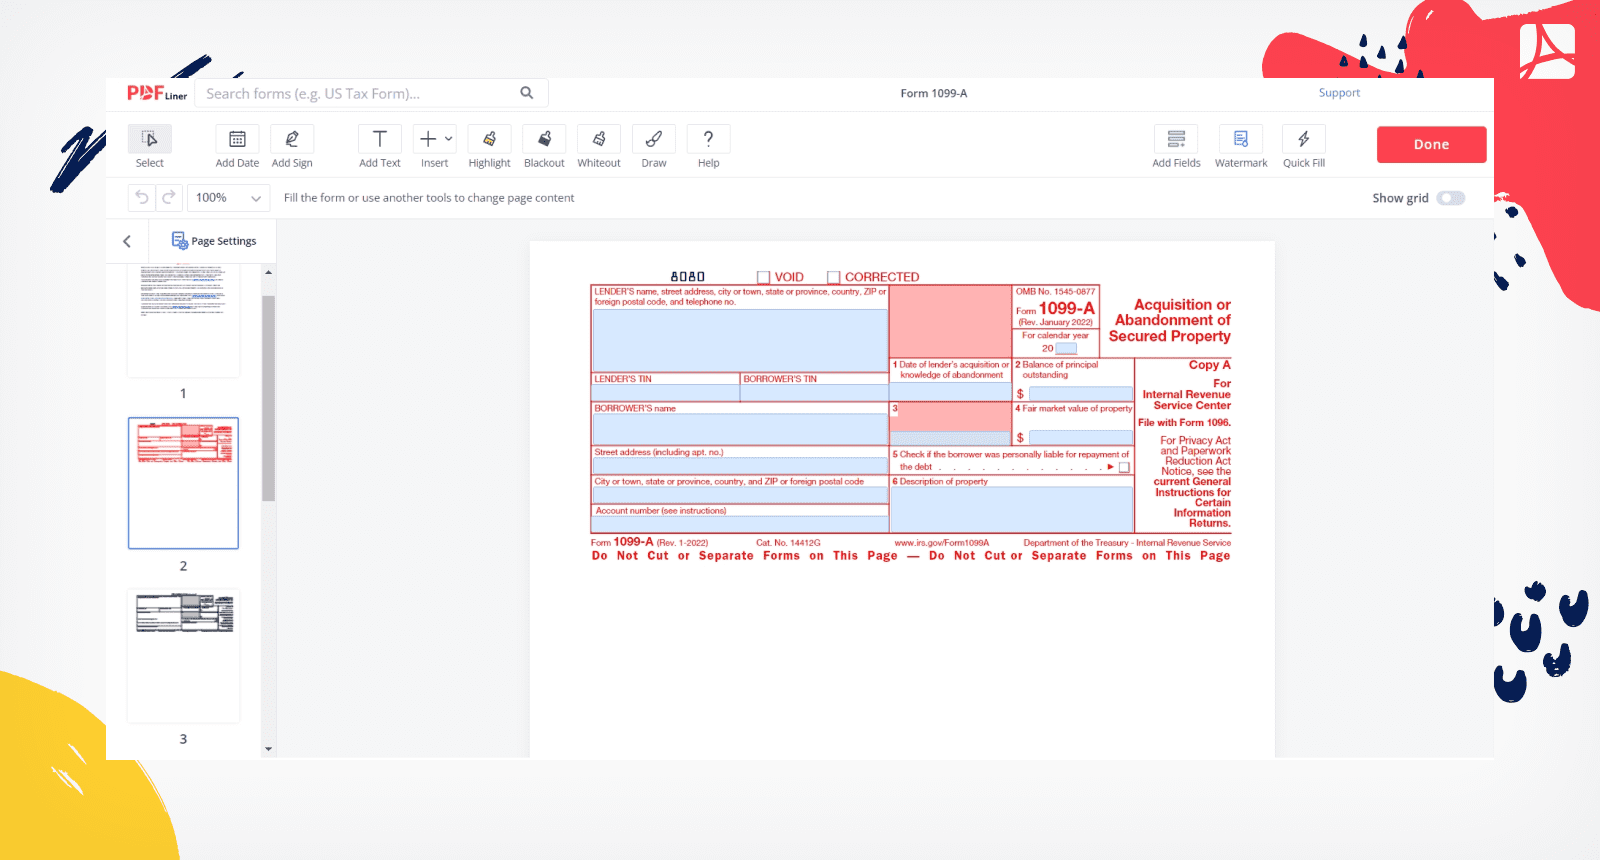
Task: Open the Help question mark
Action: 708,139
